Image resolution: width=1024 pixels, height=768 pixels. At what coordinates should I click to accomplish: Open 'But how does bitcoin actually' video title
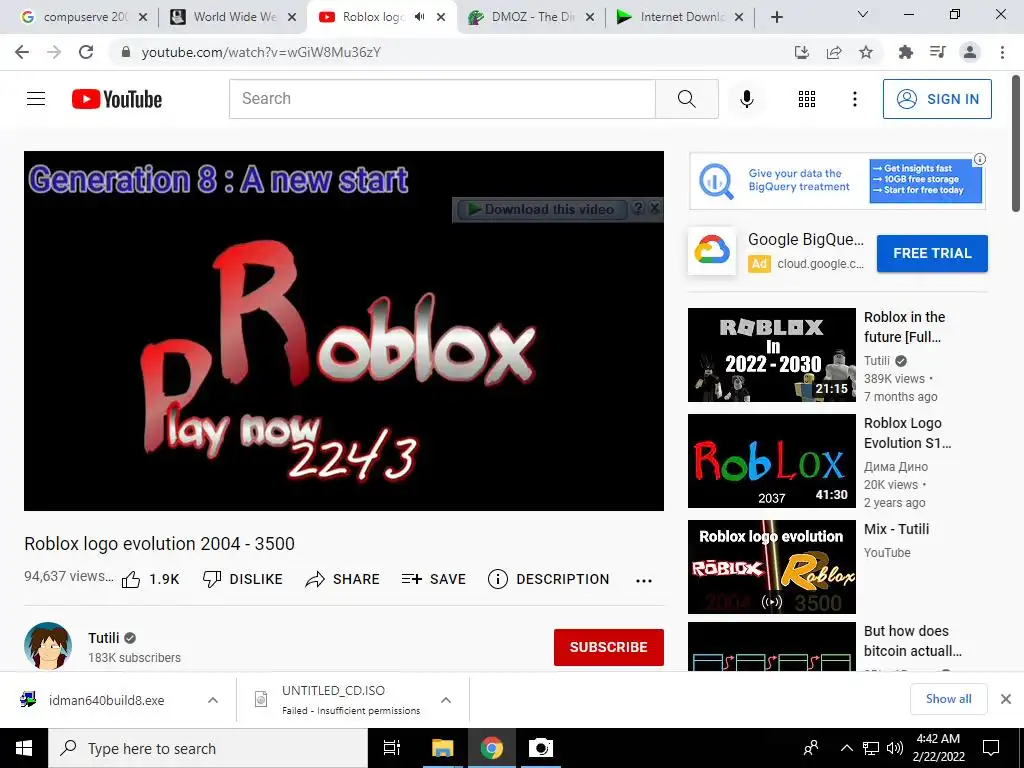click(x=912, y=641)
